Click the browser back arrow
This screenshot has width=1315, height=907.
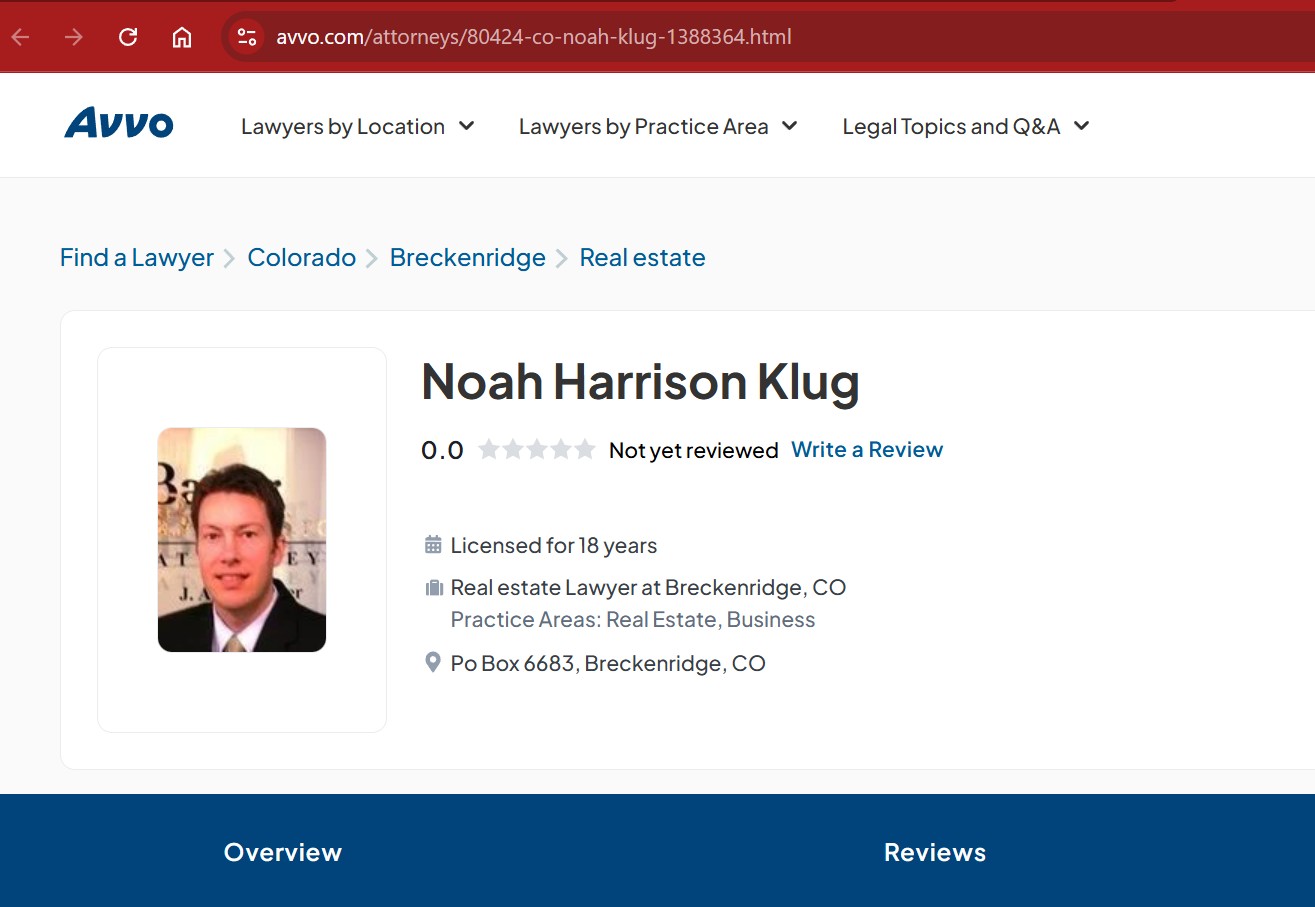21,38
